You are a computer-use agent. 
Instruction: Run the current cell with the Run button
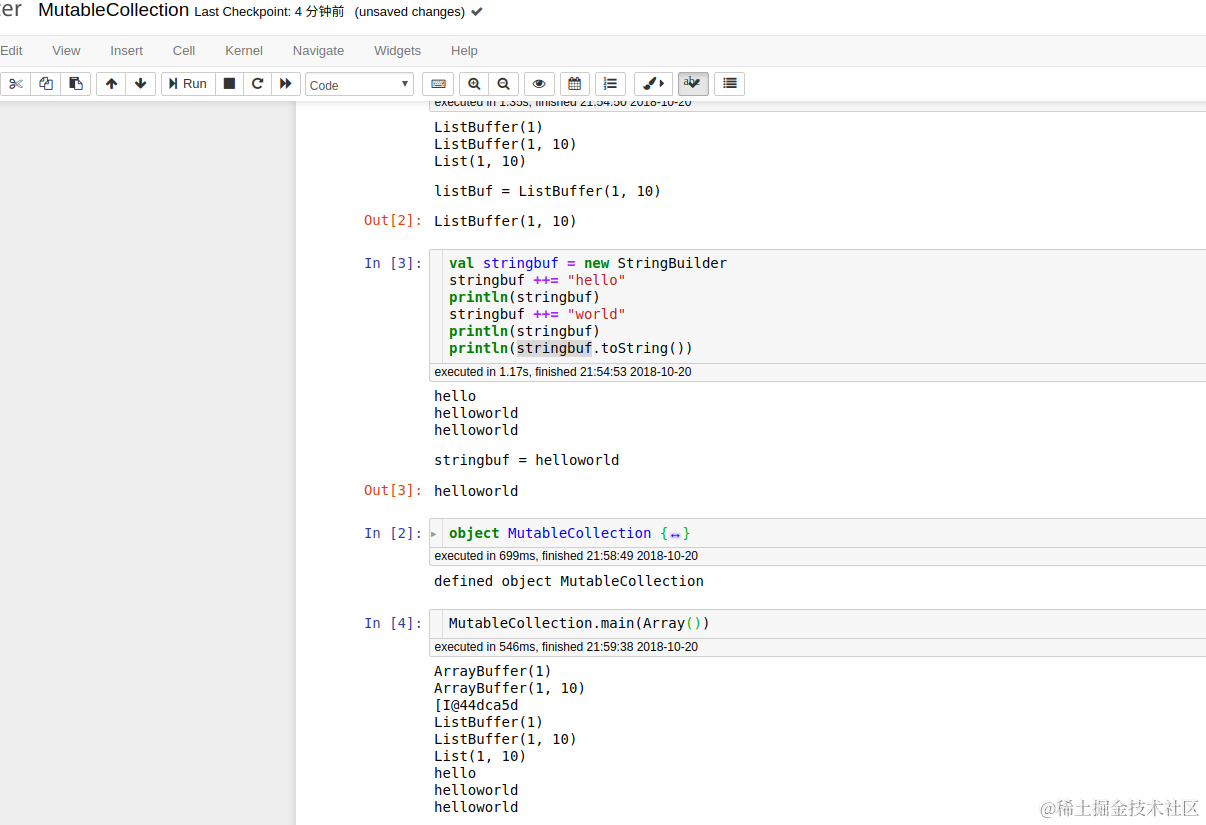[186, 83]
